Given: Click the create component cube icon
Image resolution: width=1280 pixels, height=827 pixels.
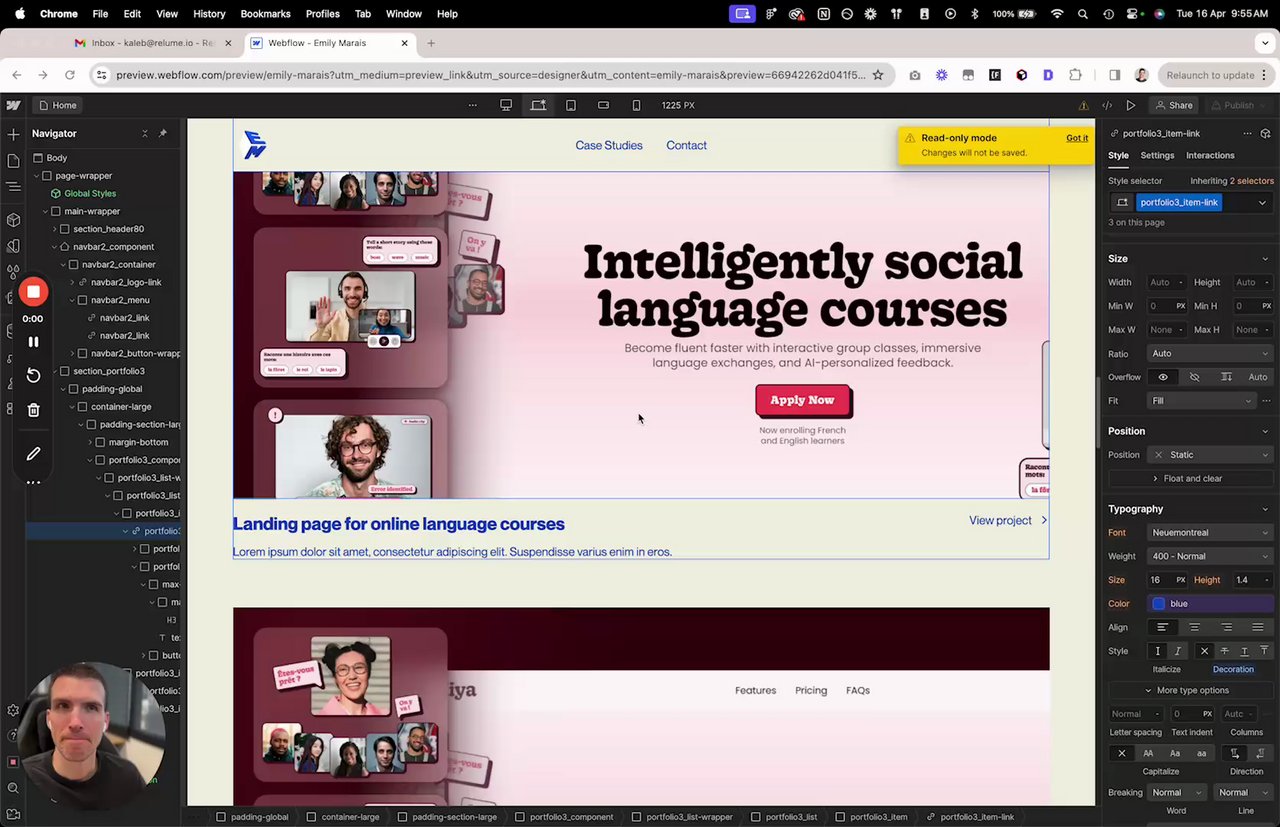Looking at the screenshot, I should pyautogui.click(x=1265, y=133).
